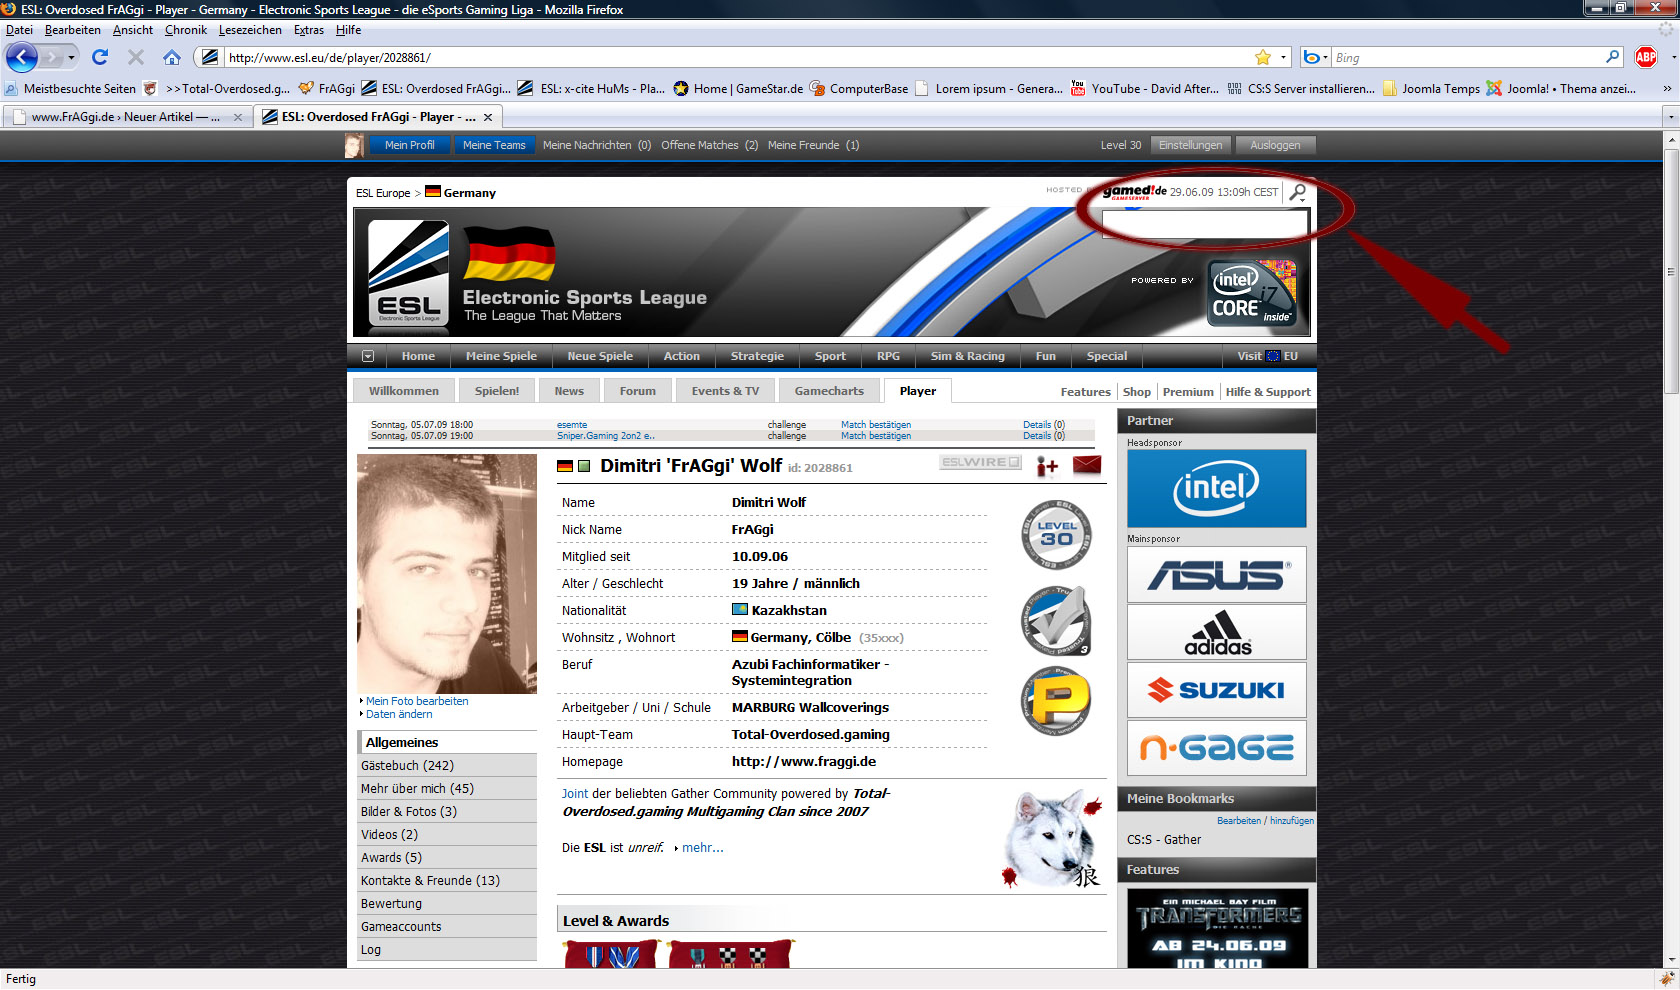Click the forward navigation button

52,57
